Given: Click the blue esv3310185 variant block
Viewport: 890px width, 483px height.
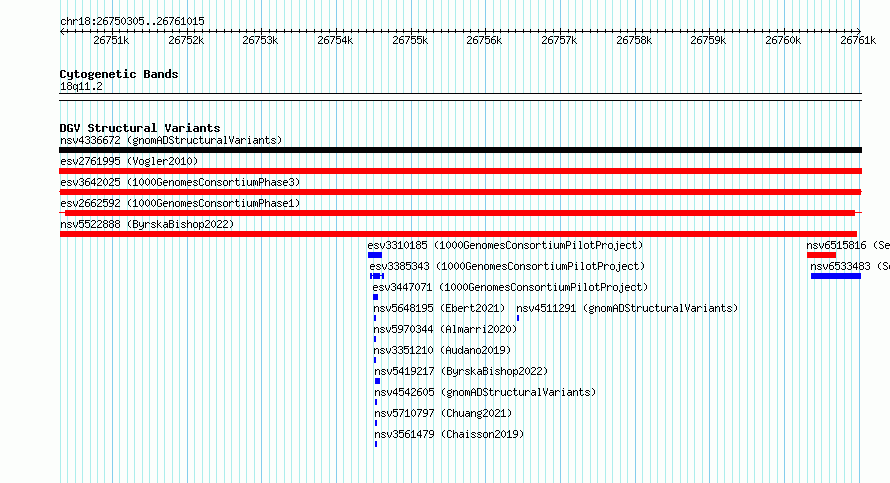Looking at the screenshot, I should pos(375,255).
